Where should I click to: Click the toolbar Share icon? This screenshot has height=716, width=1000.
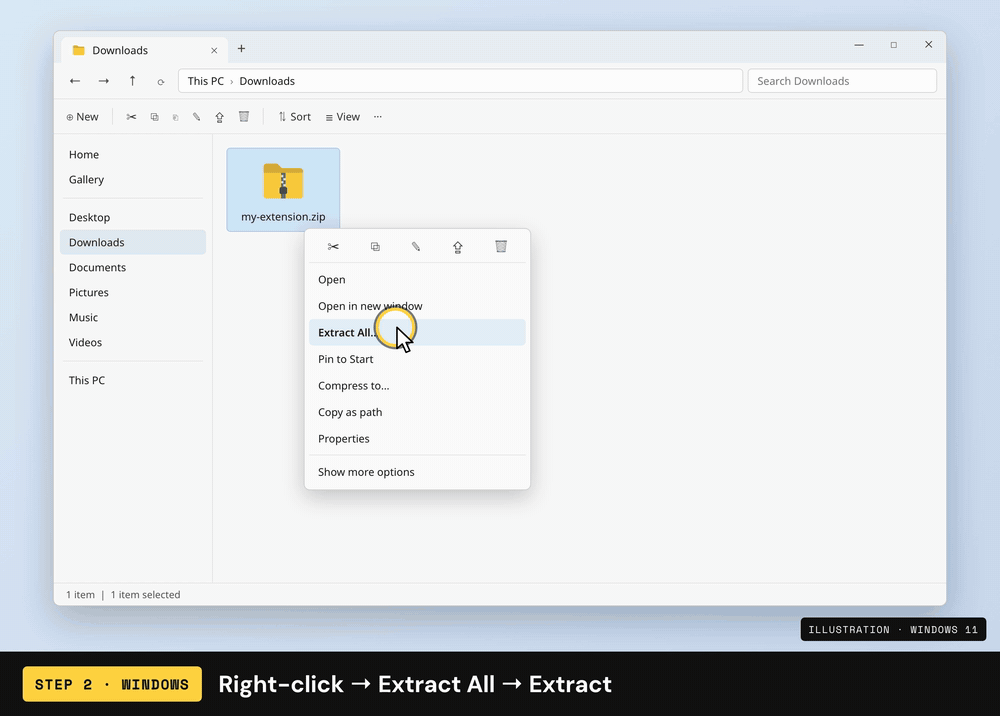(219, 117)
